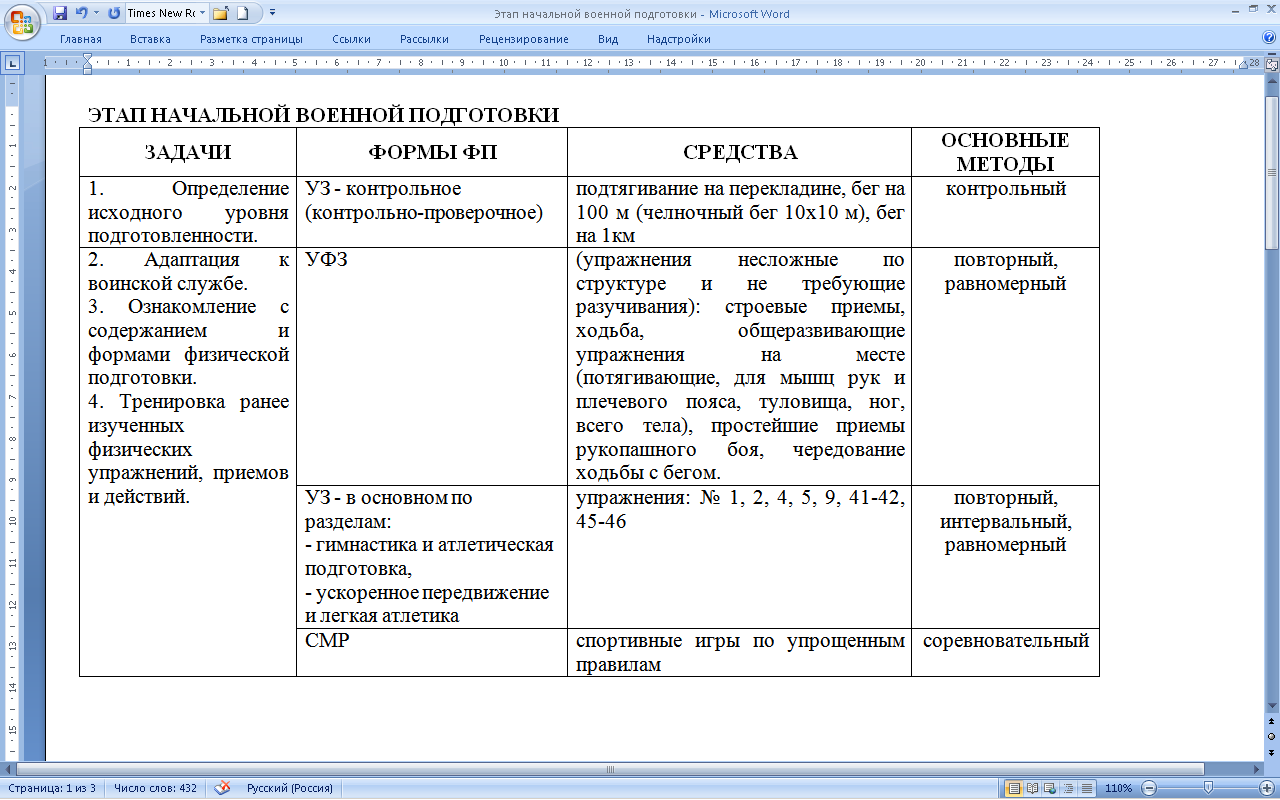Image resolution: width=1280 pixels, height=800 pixels.
Task: Click the open folder icon in quick access
Action: [x=222, y=14]
